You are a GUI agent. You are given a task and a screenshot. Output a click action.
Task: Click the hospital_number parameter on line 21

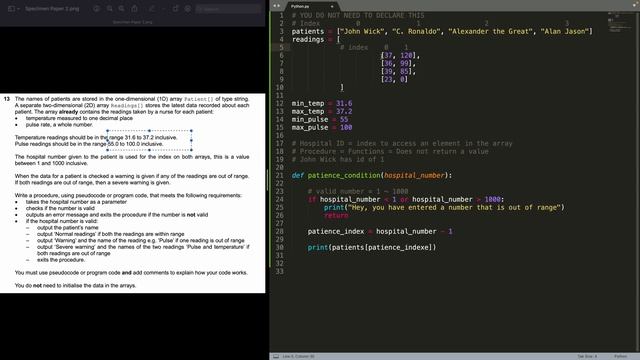pyautogui.click(x=414, y=176)
